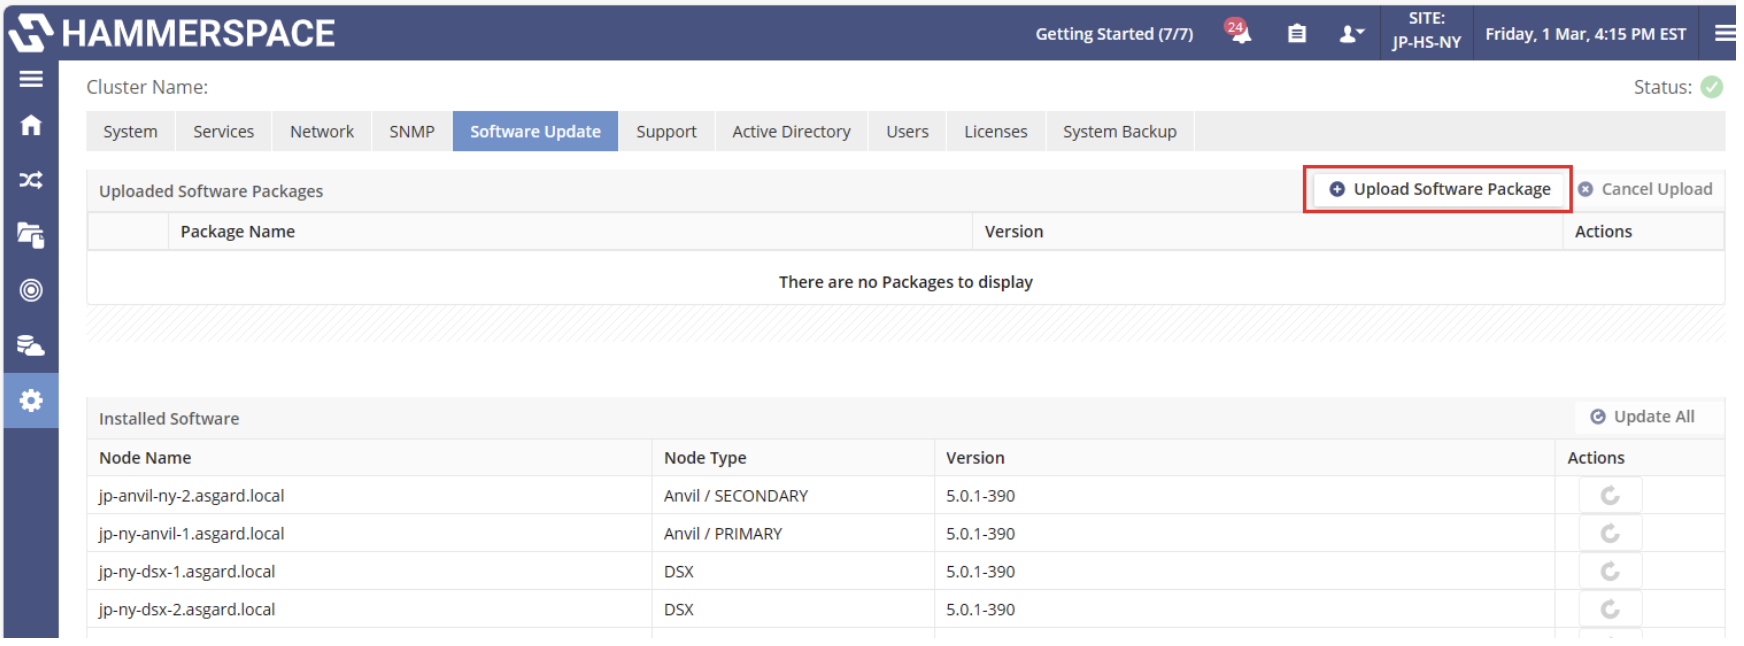Open the user account dropdown icon
The height and width of the screenshot is (646, 1744).
1351,34
